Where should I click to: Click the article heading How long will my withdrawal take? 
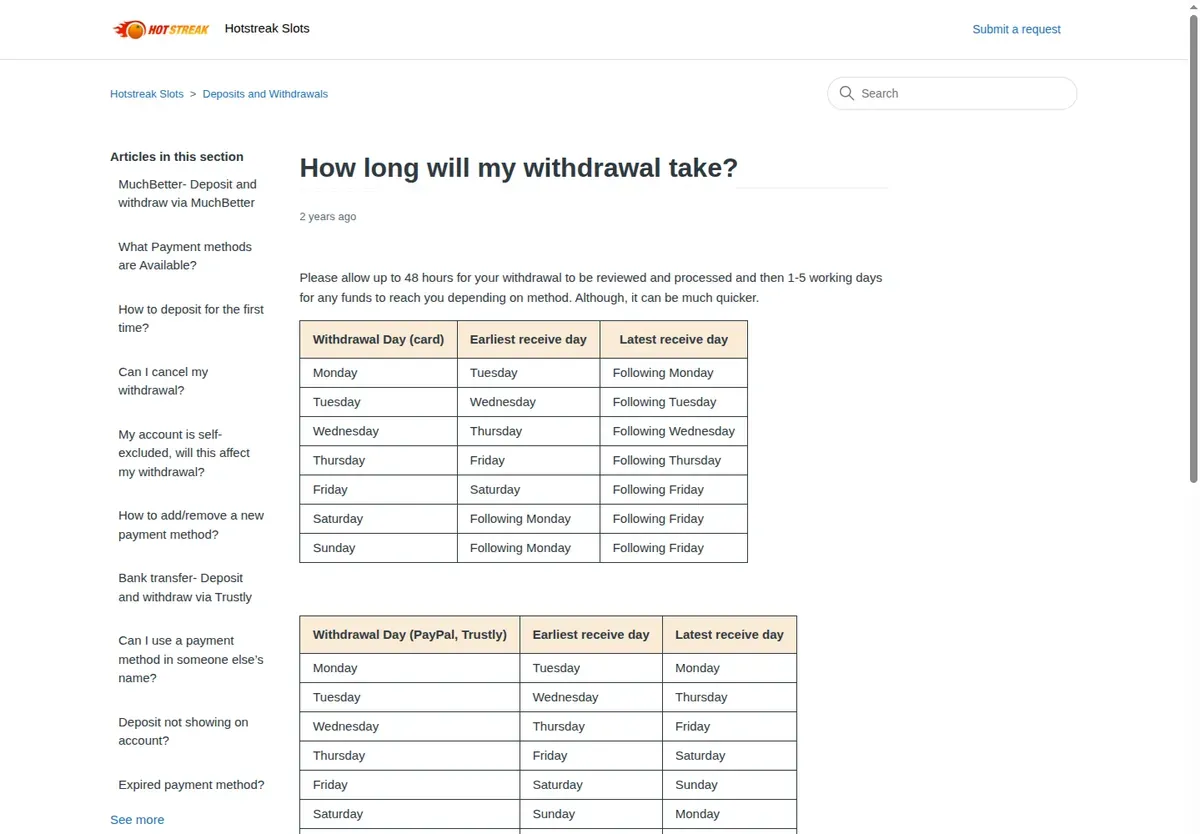click(x=518, y=168)
